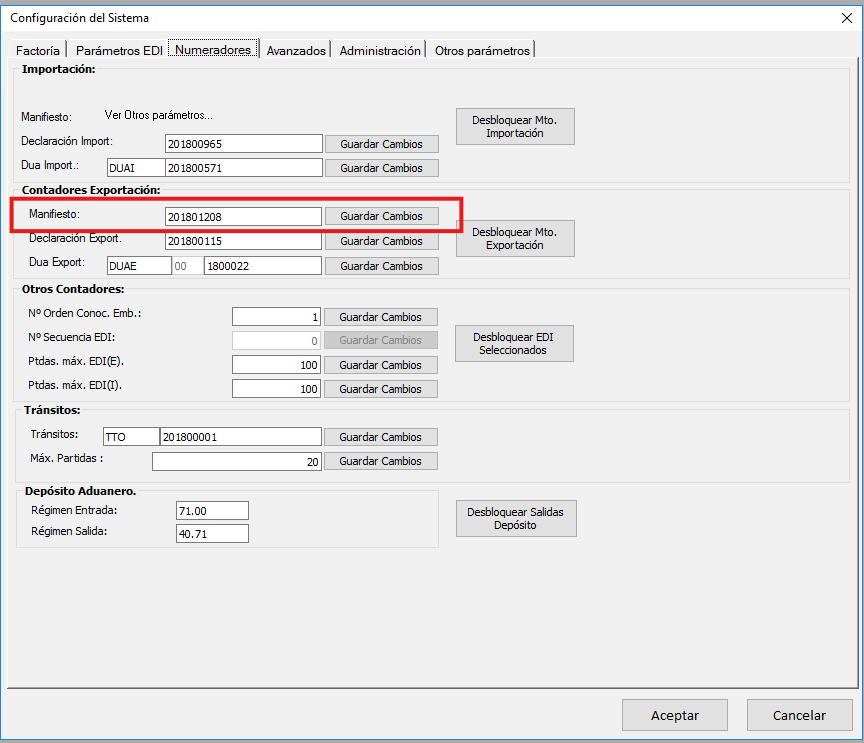
Task: Click the Declaración Import number field
Action: [244, 144]
